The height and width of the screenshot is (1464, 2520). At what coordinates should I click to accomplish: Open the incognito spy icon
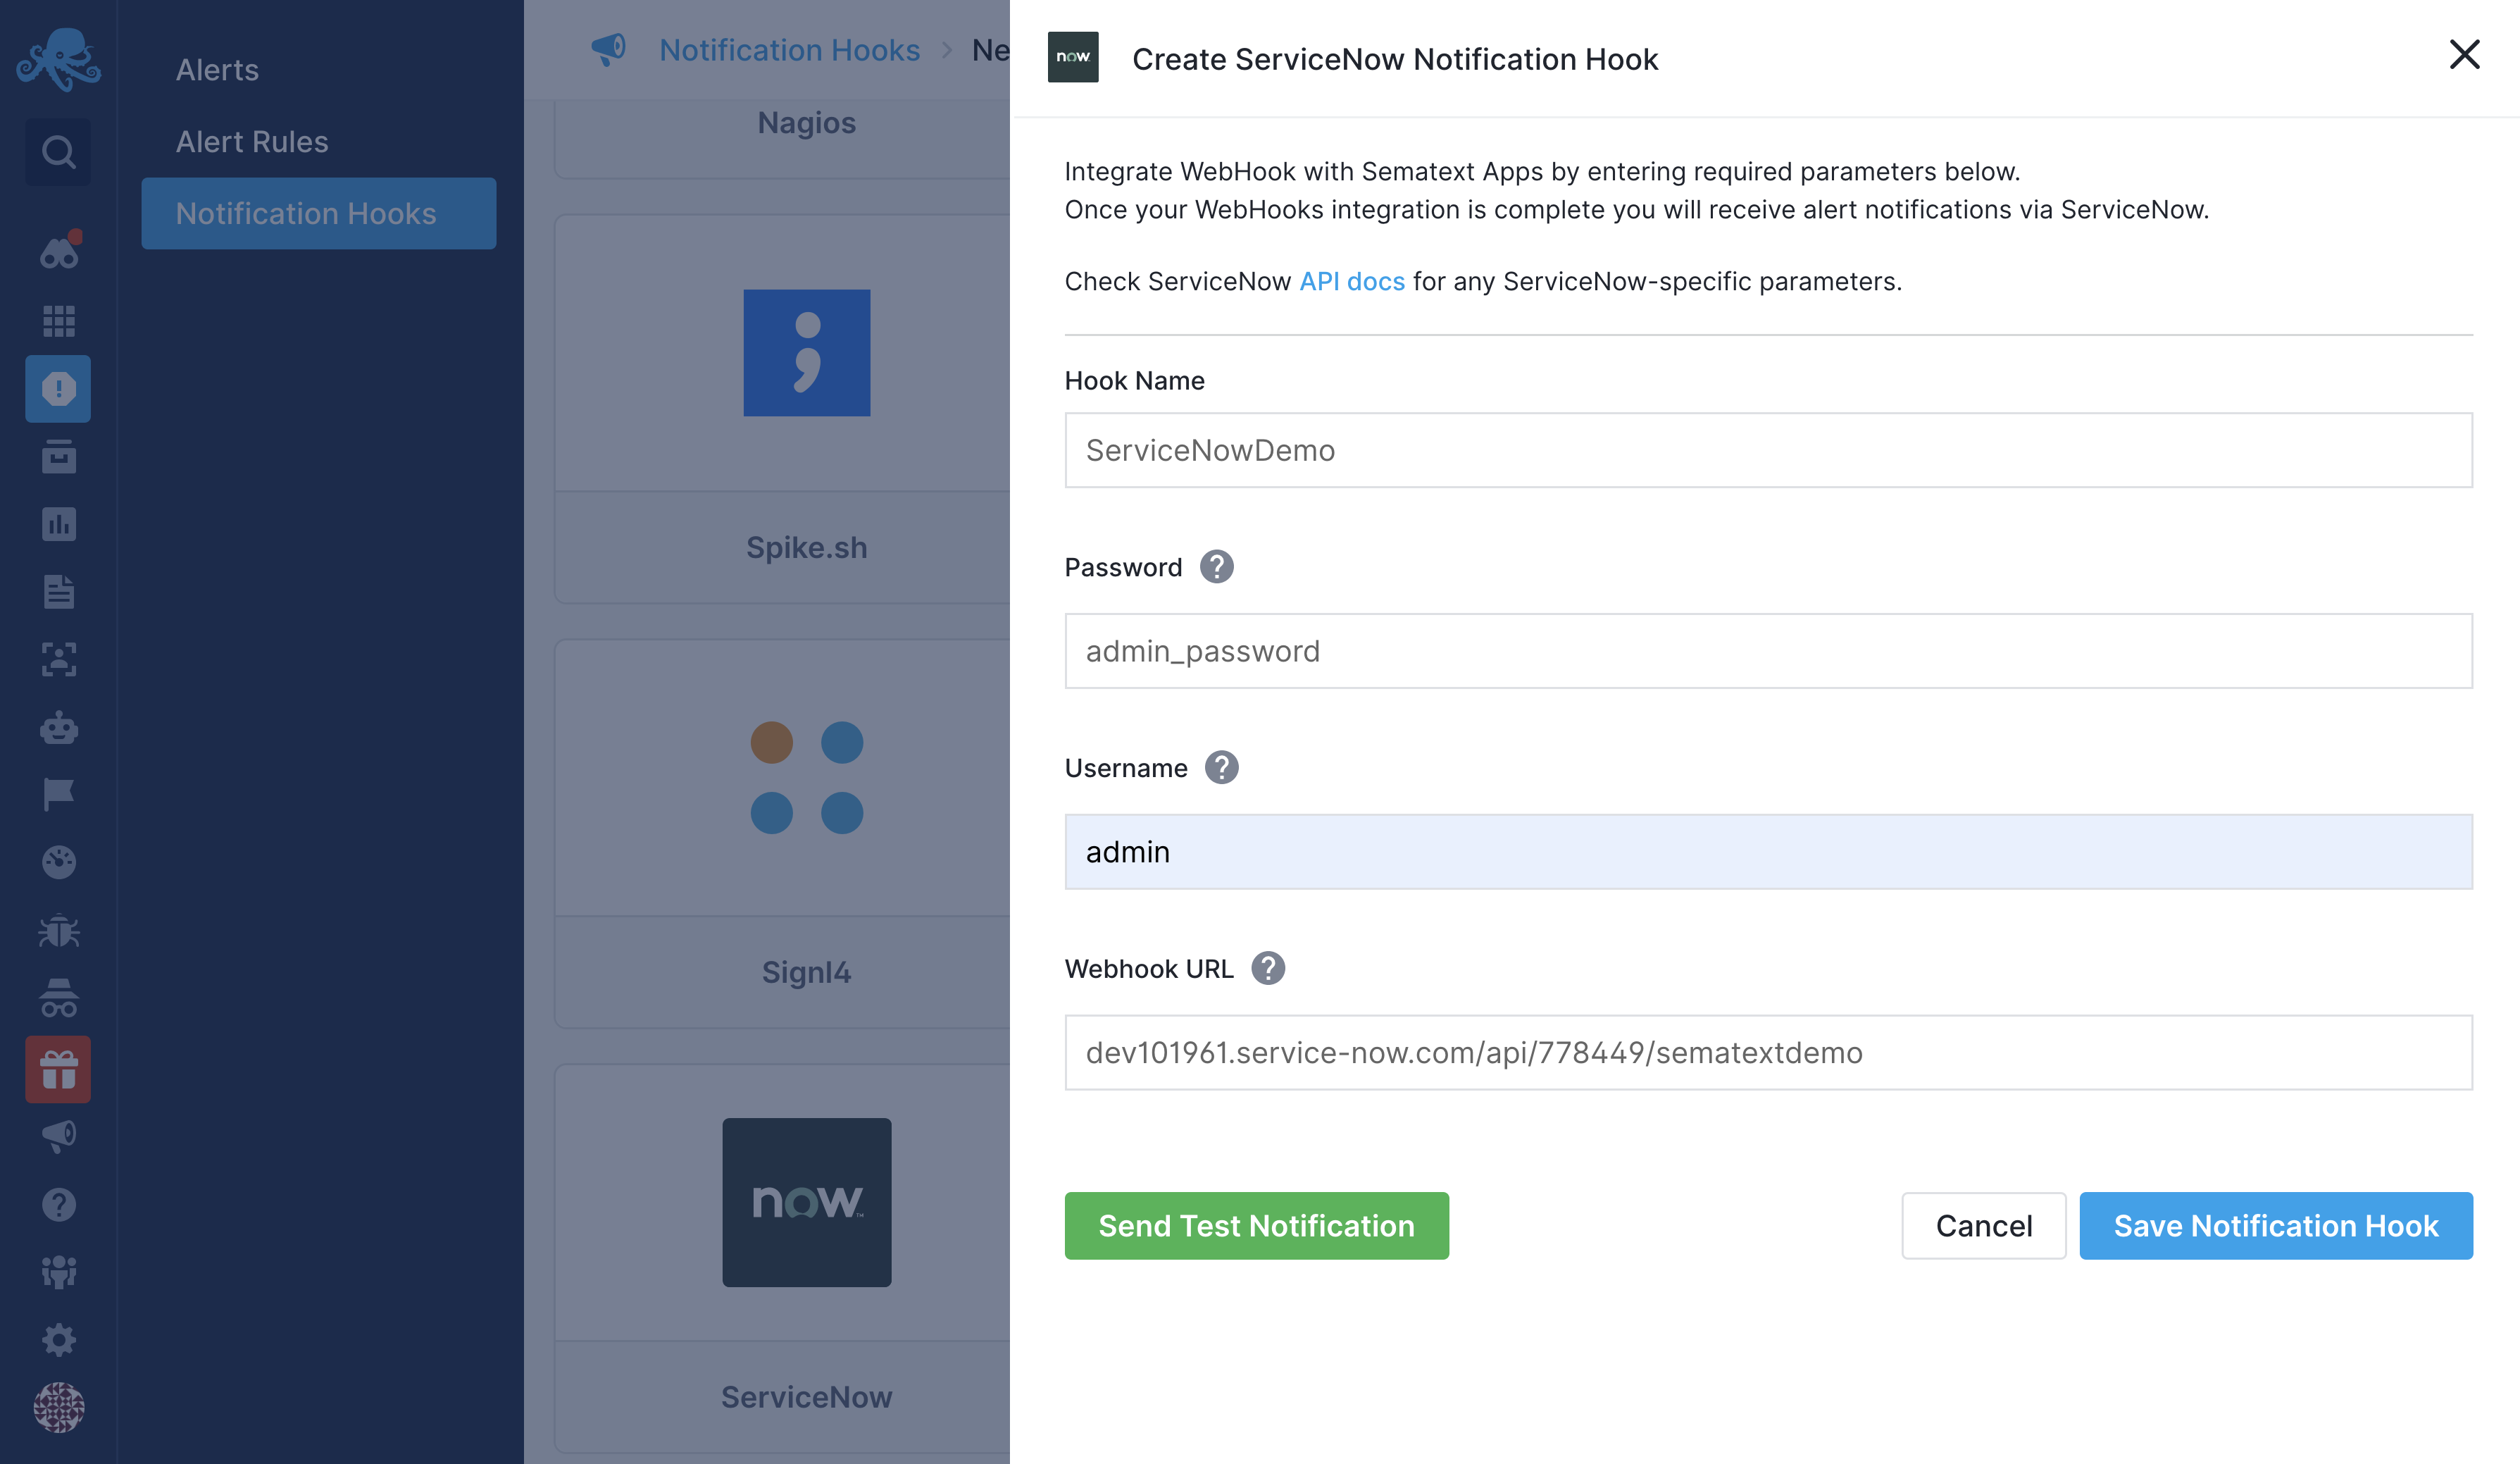[x=59, y=998]
